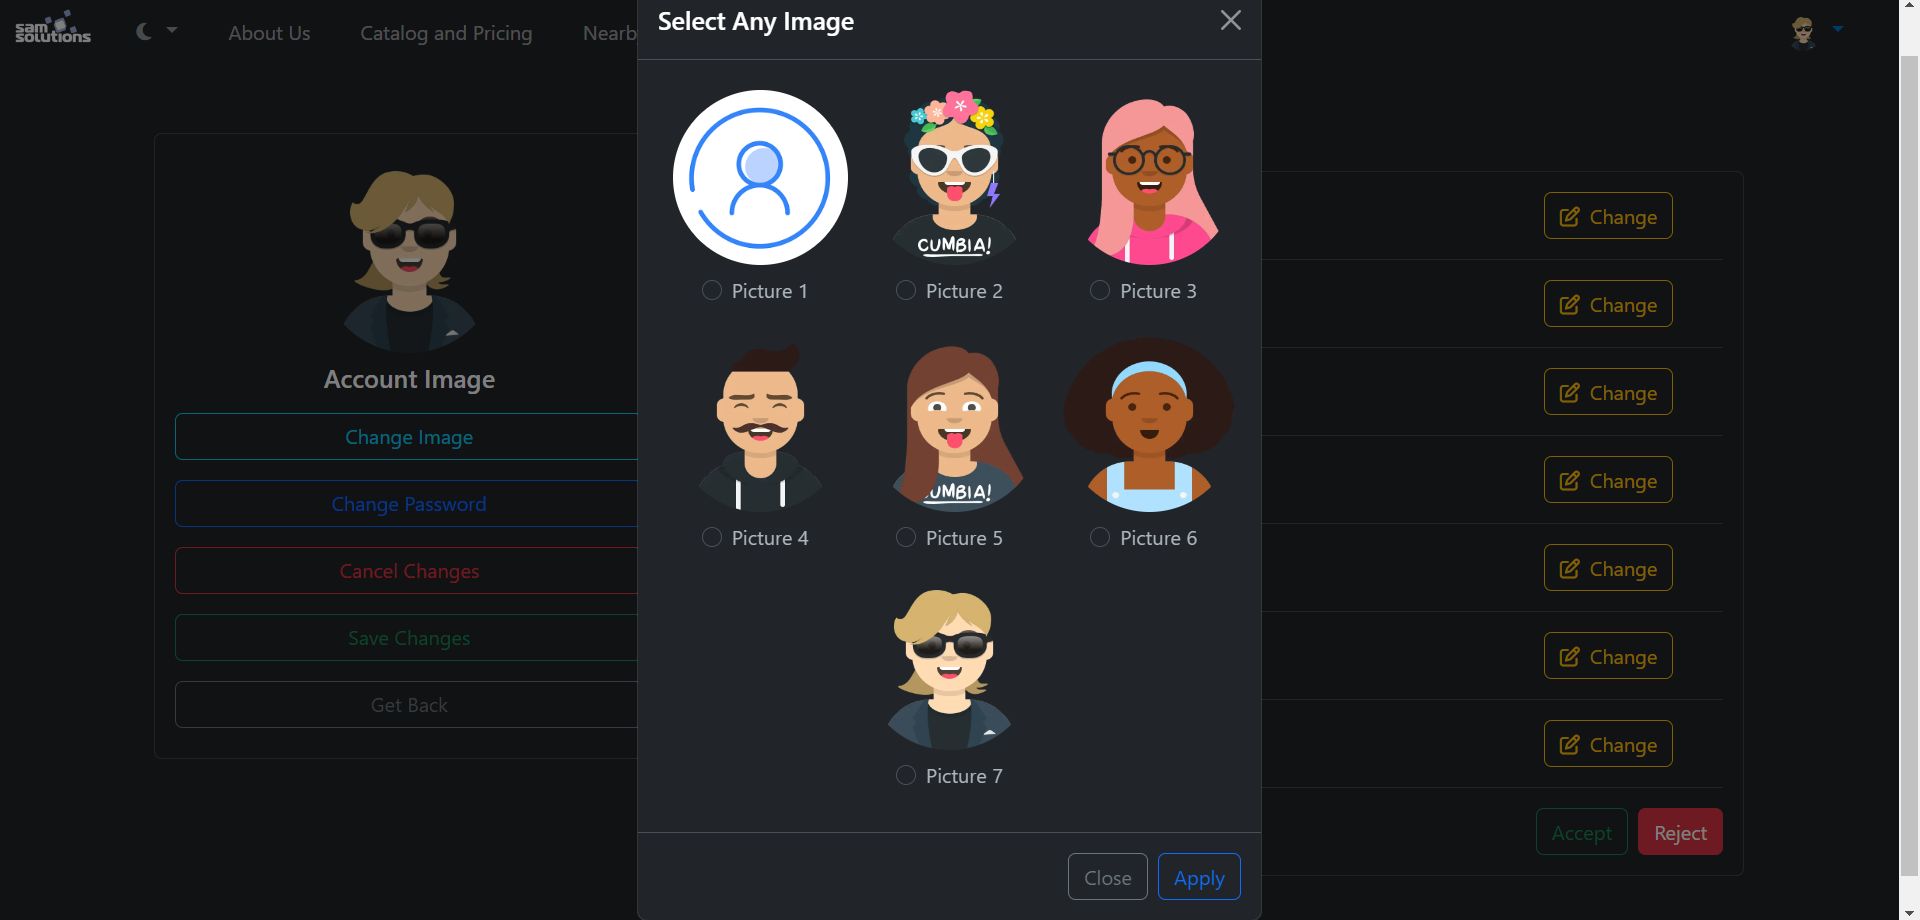
Task: Click the pink-haired avatar with glasses
Action: 1149,180
